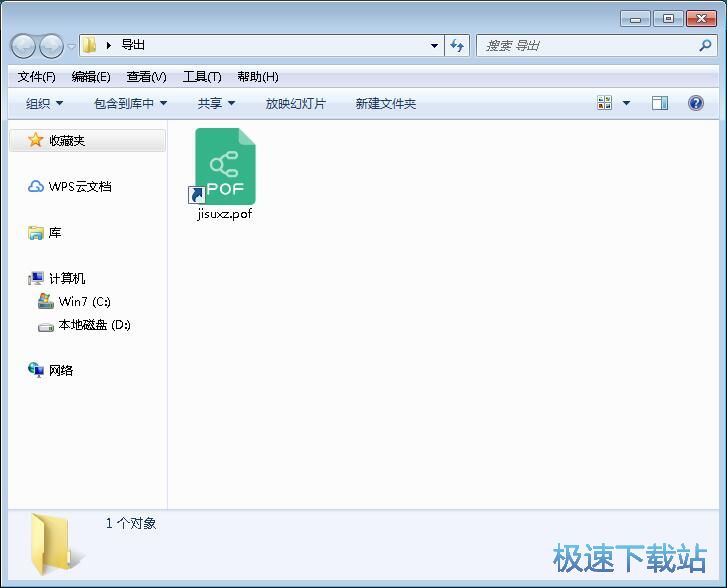Click the 新建文件夹 button

(x=386, y=103)
